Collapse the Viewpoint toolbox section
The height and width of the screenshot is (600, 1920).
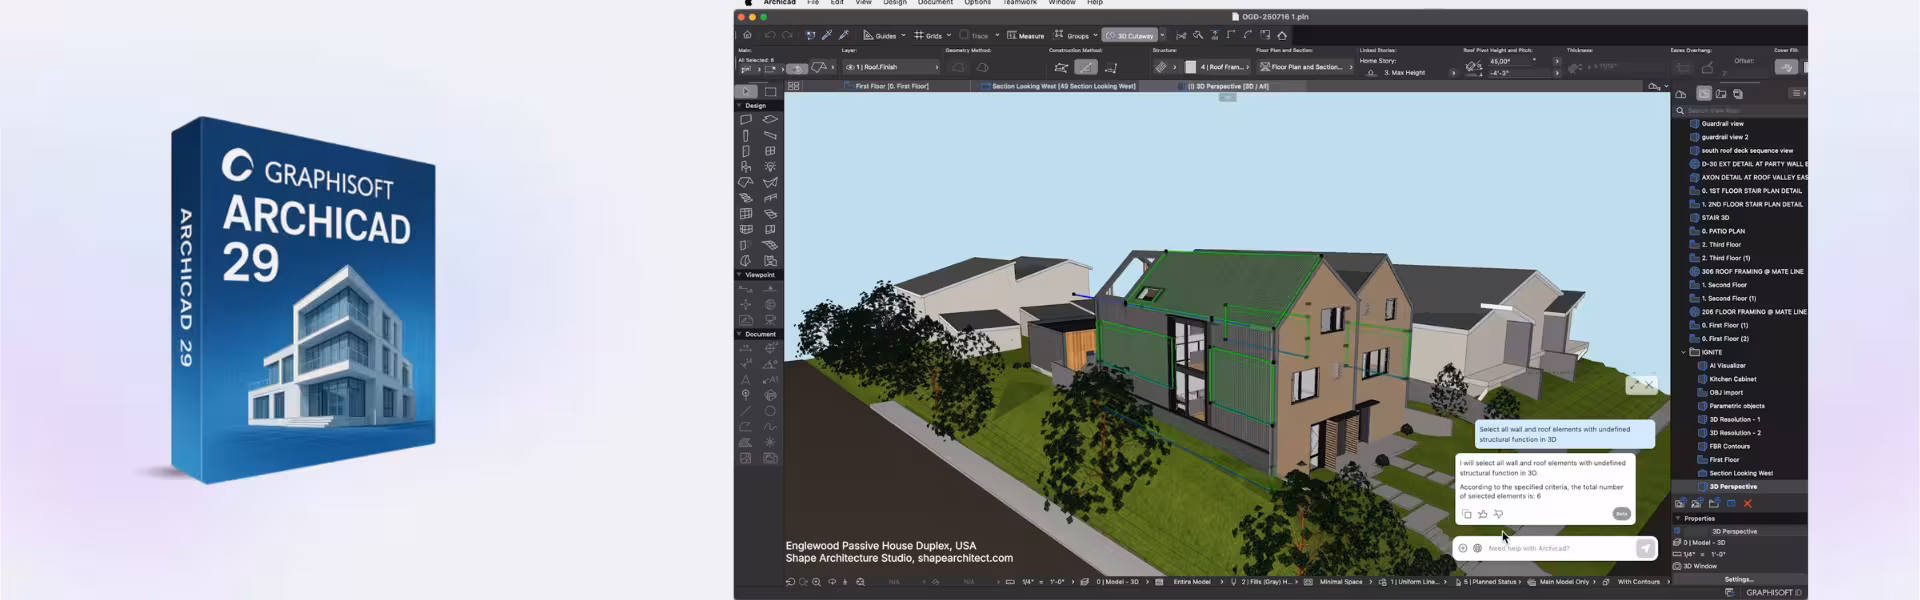(x=740, y=274)
